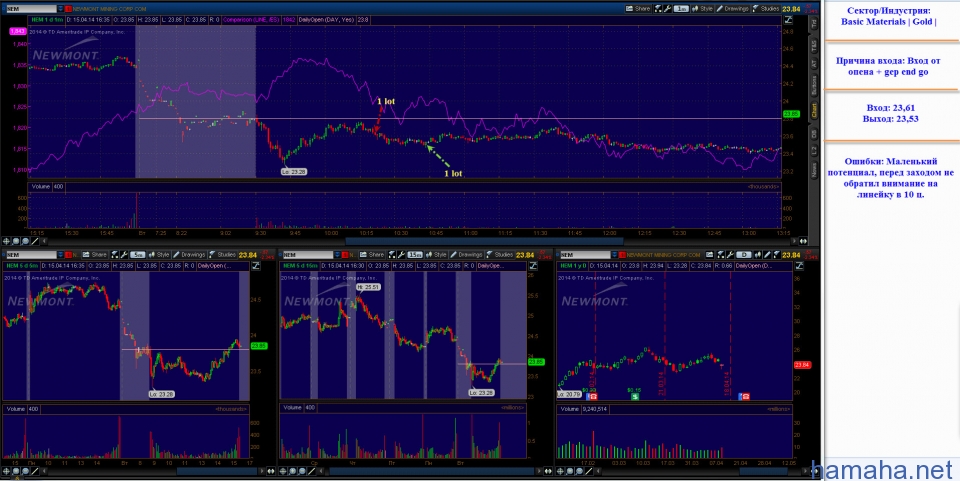Open the L2 side tab
Viewport: 960px width, 481px height.
coord(814,151)
